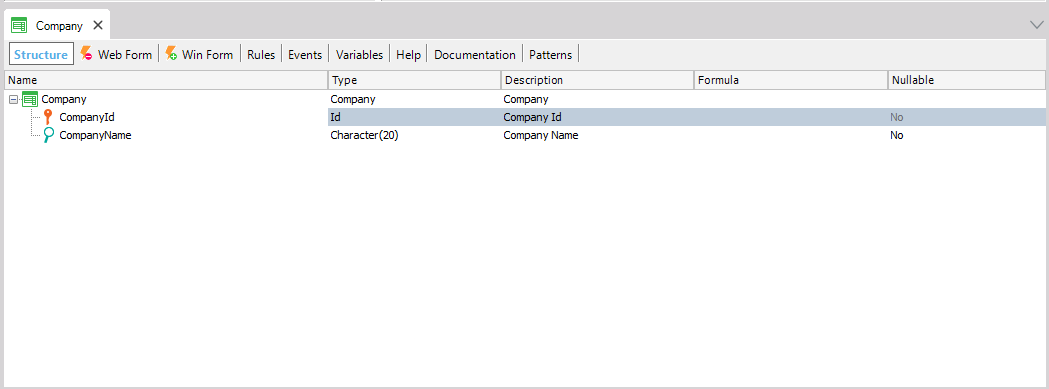The width and height of the screenshot is (1049, 389).
Task: Click the Description column header
Action: (x=597, y=80)
